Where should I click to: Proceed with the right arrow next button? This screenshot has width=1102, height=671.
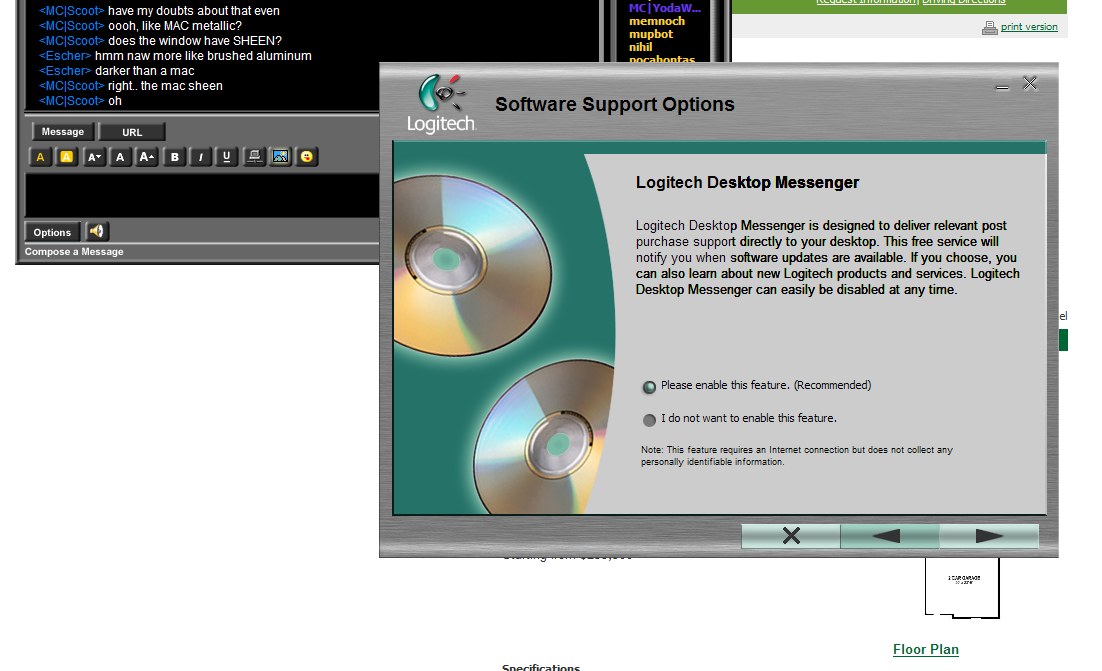tap(989, 536)
